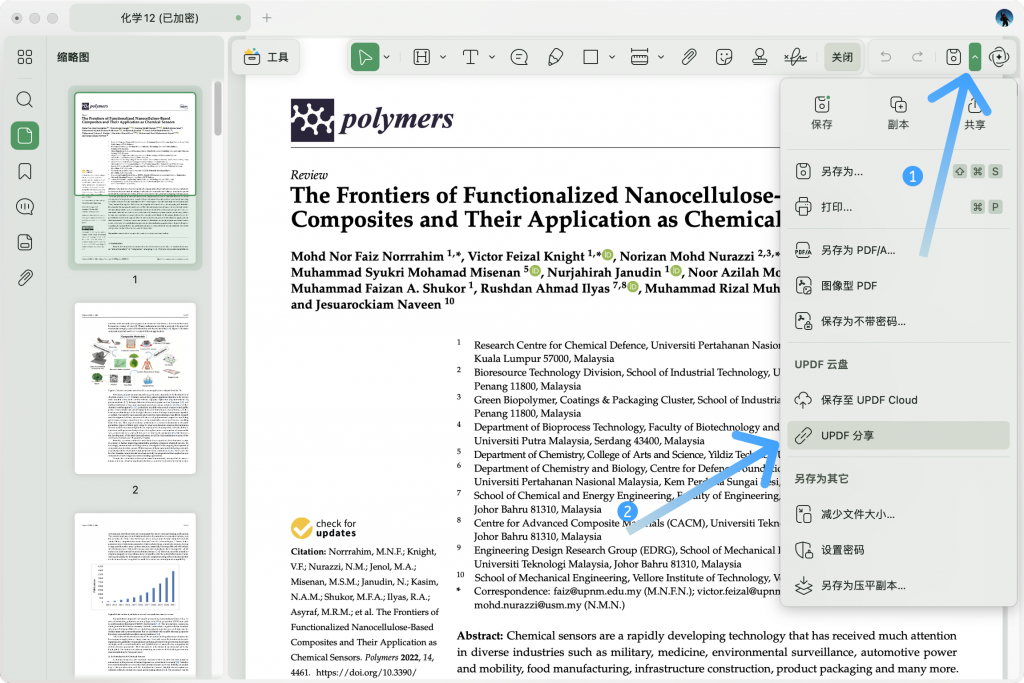
Task: Select the stamp tool
Action: pos(760,57)
